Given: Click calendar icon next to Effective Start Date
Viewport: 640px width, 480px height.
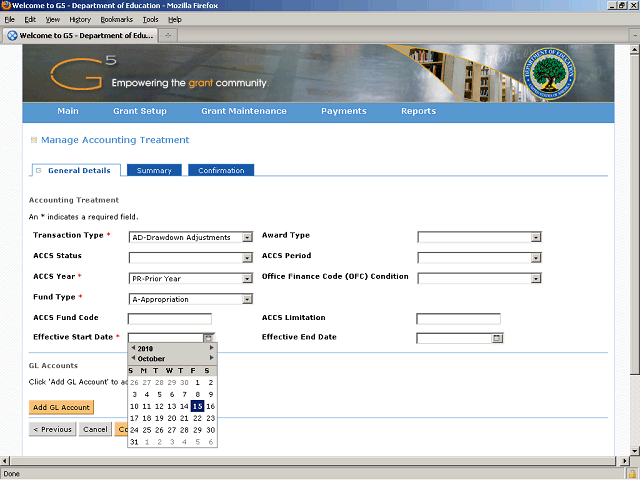Looking at the screenshot, I should point(208,338).
